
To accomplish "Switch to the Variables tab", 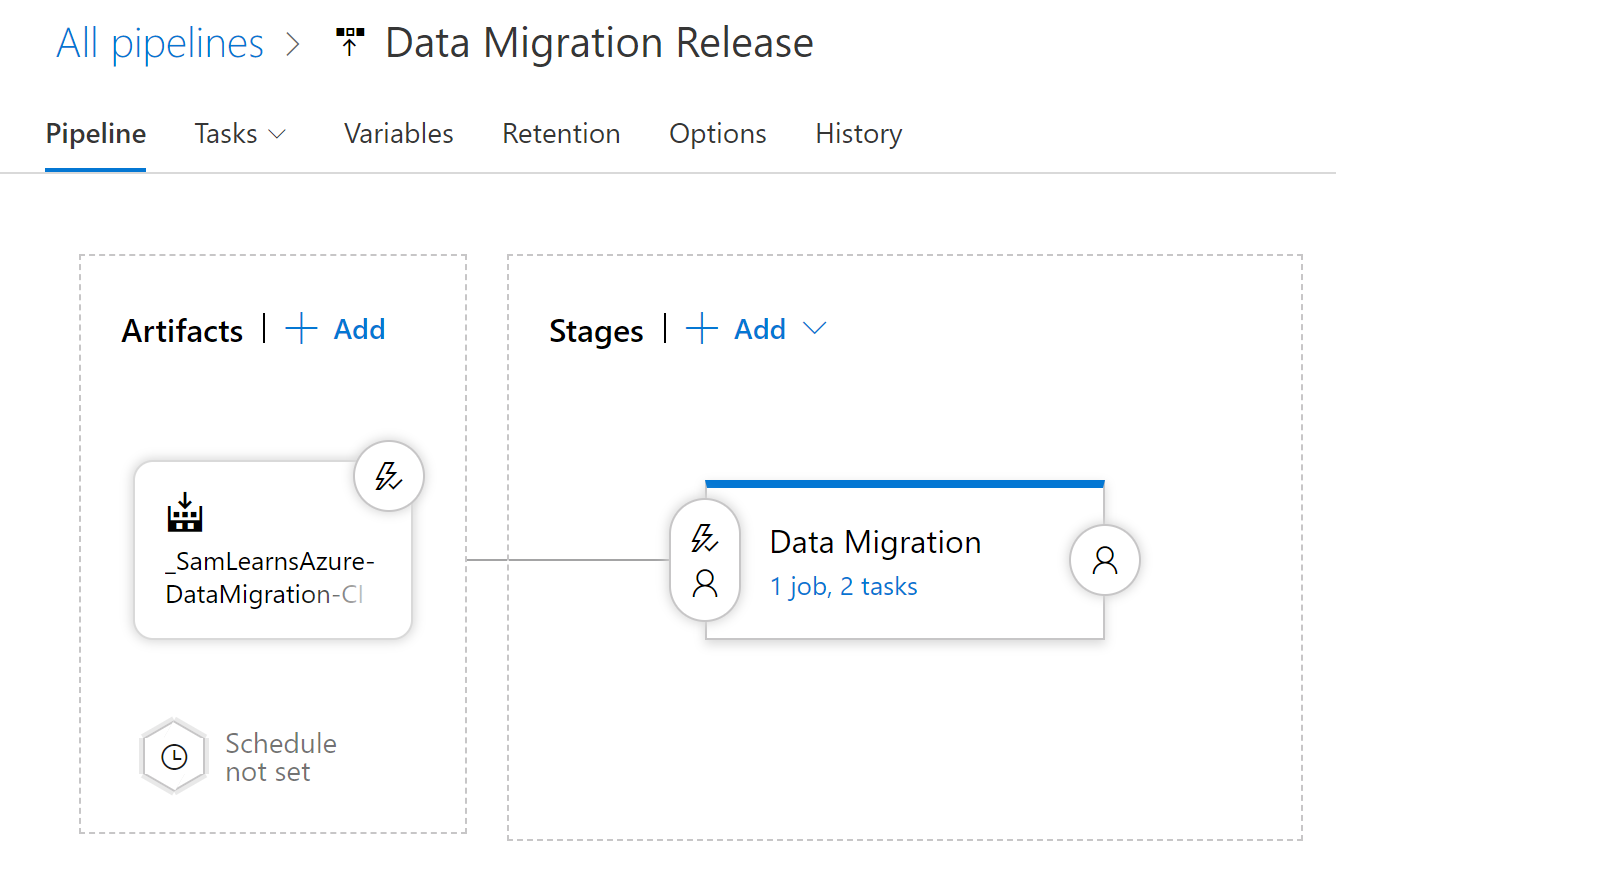I will tap(398, 134).
